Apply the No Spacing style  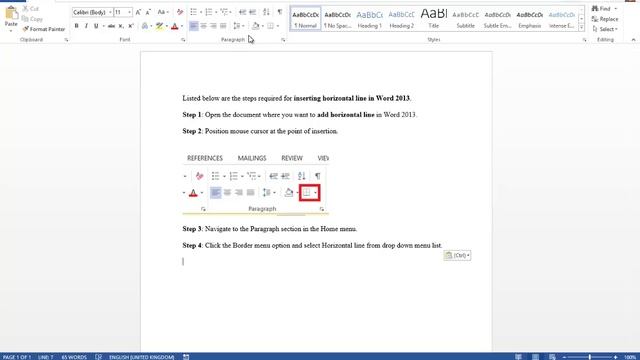338,19
